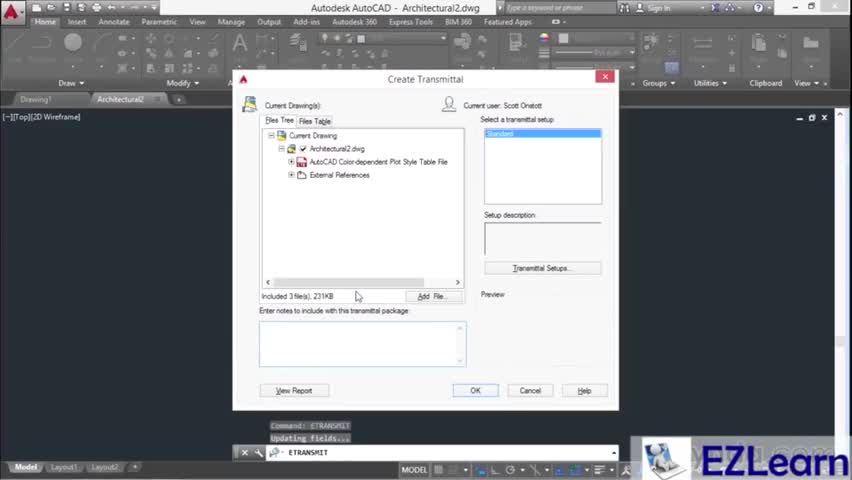Open the Draw panel dropdown
This screenshot has width=852, height=480.
(x=71, y=83)
